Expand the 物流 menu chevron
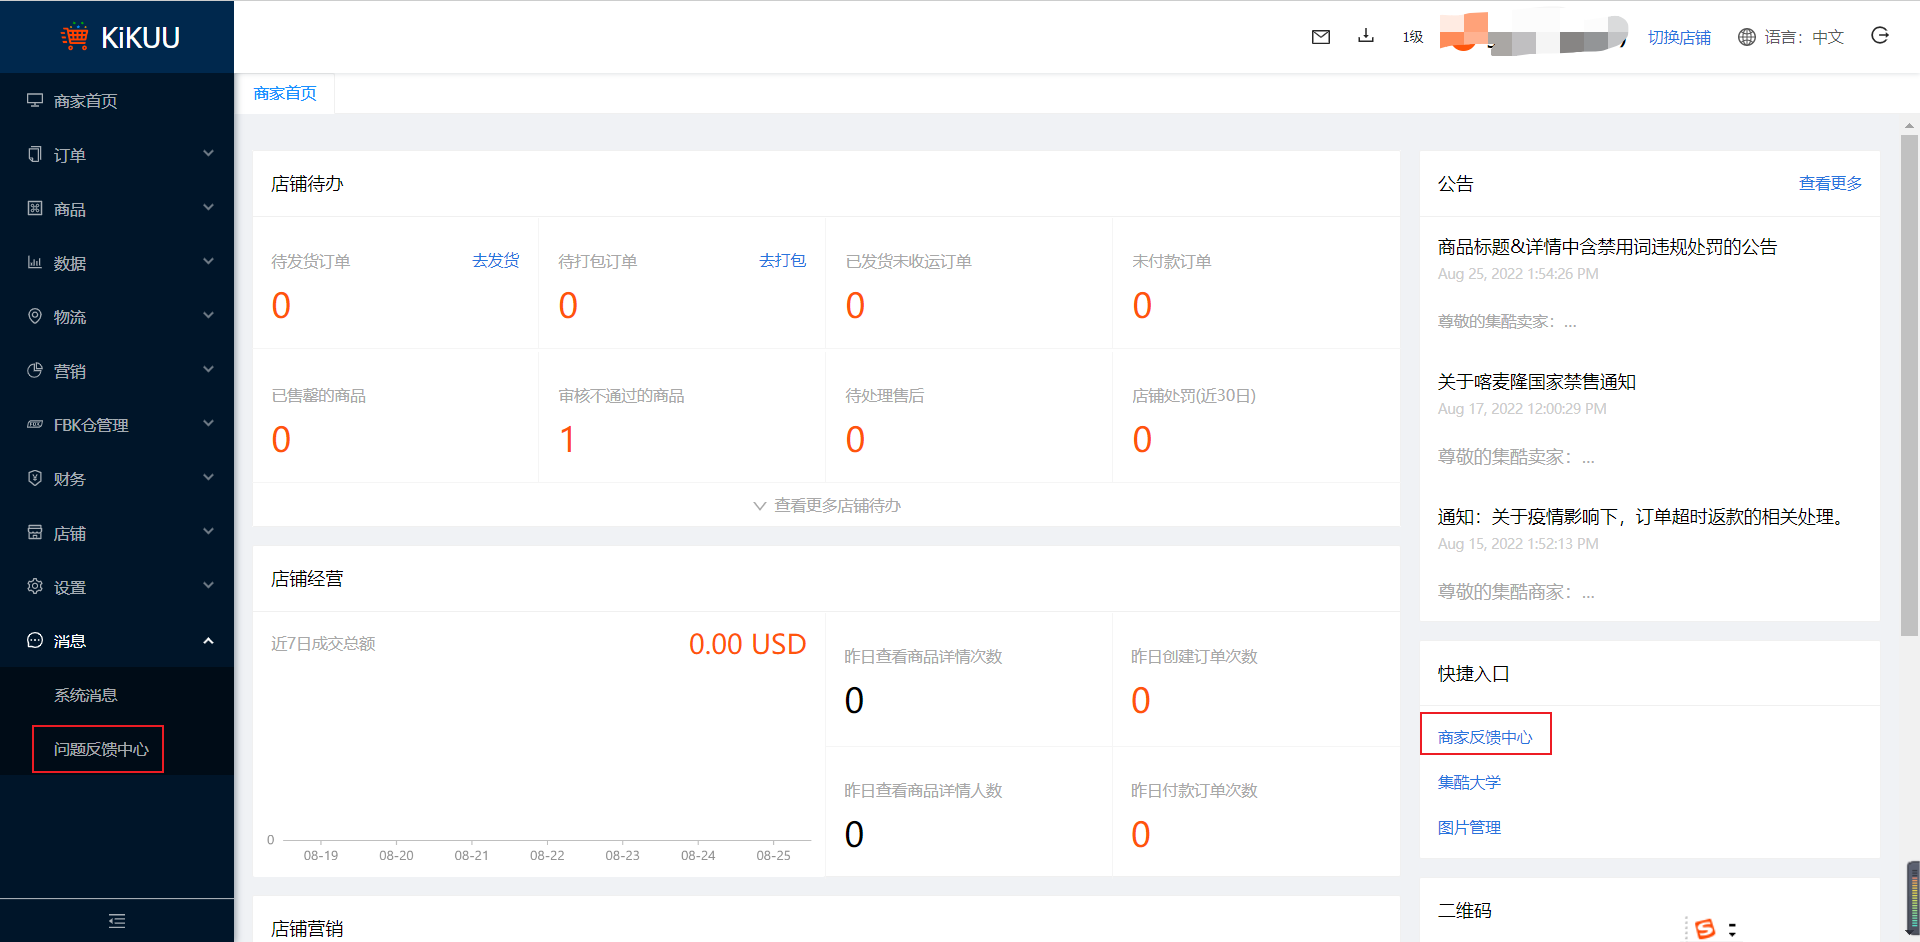 click(208, 315)
